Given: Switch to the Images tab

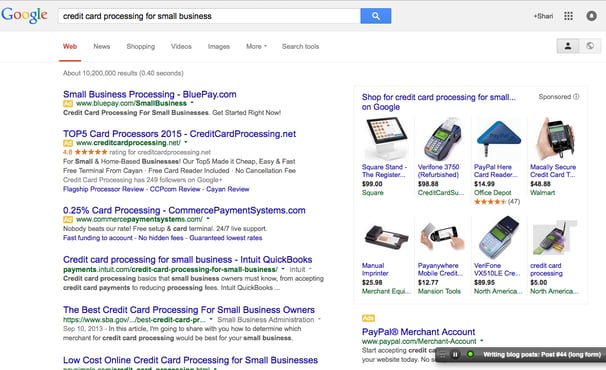Looking at the screenshot, I should pyautogui.click(x=219, y=46).
